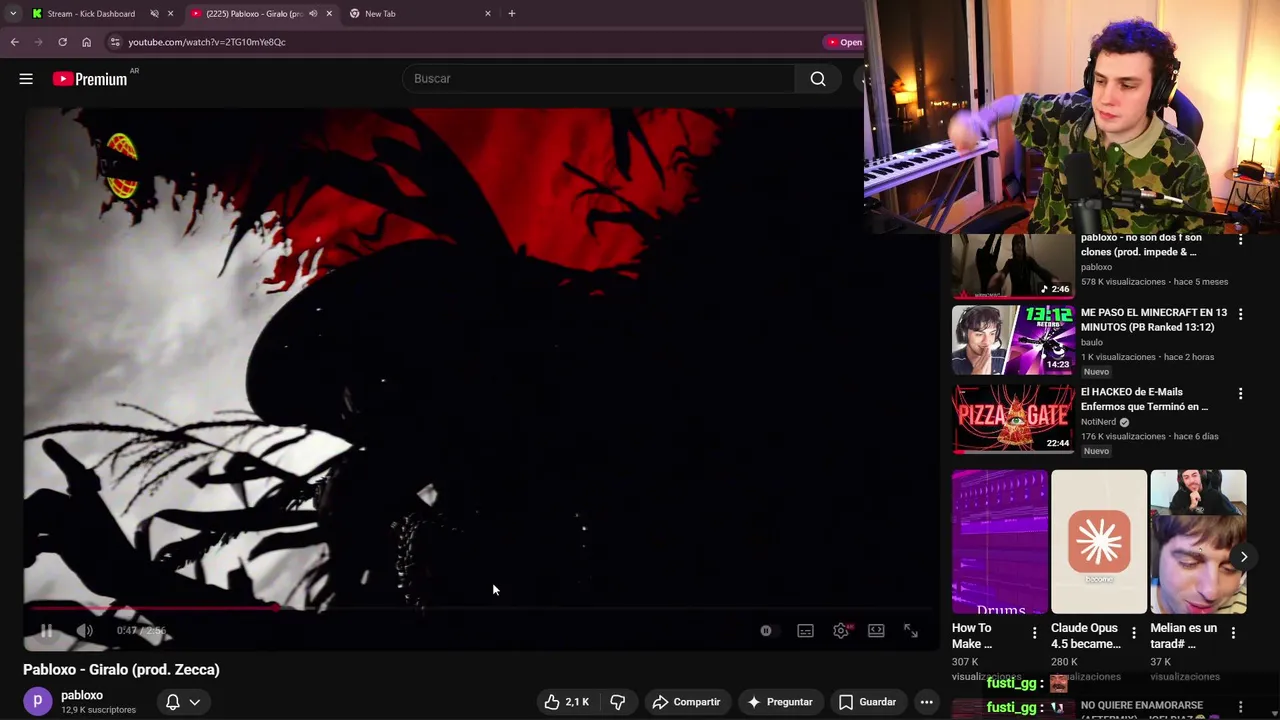
Task: Save video with the Guardar button
Action: [x=867, y=702]
